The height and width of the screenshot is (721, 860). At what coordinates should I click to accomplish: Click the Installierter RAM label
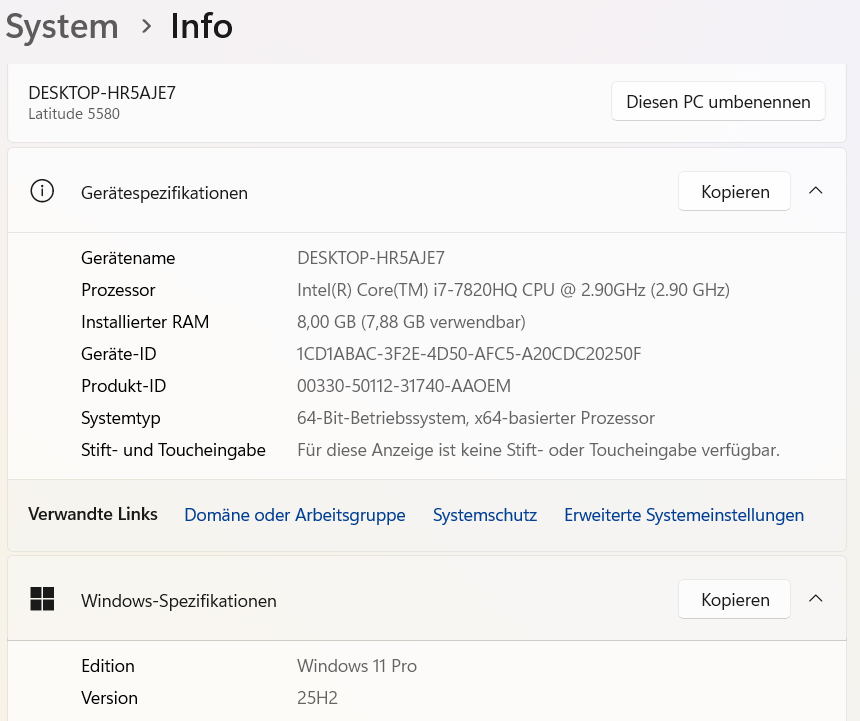[x=145, y=322]
